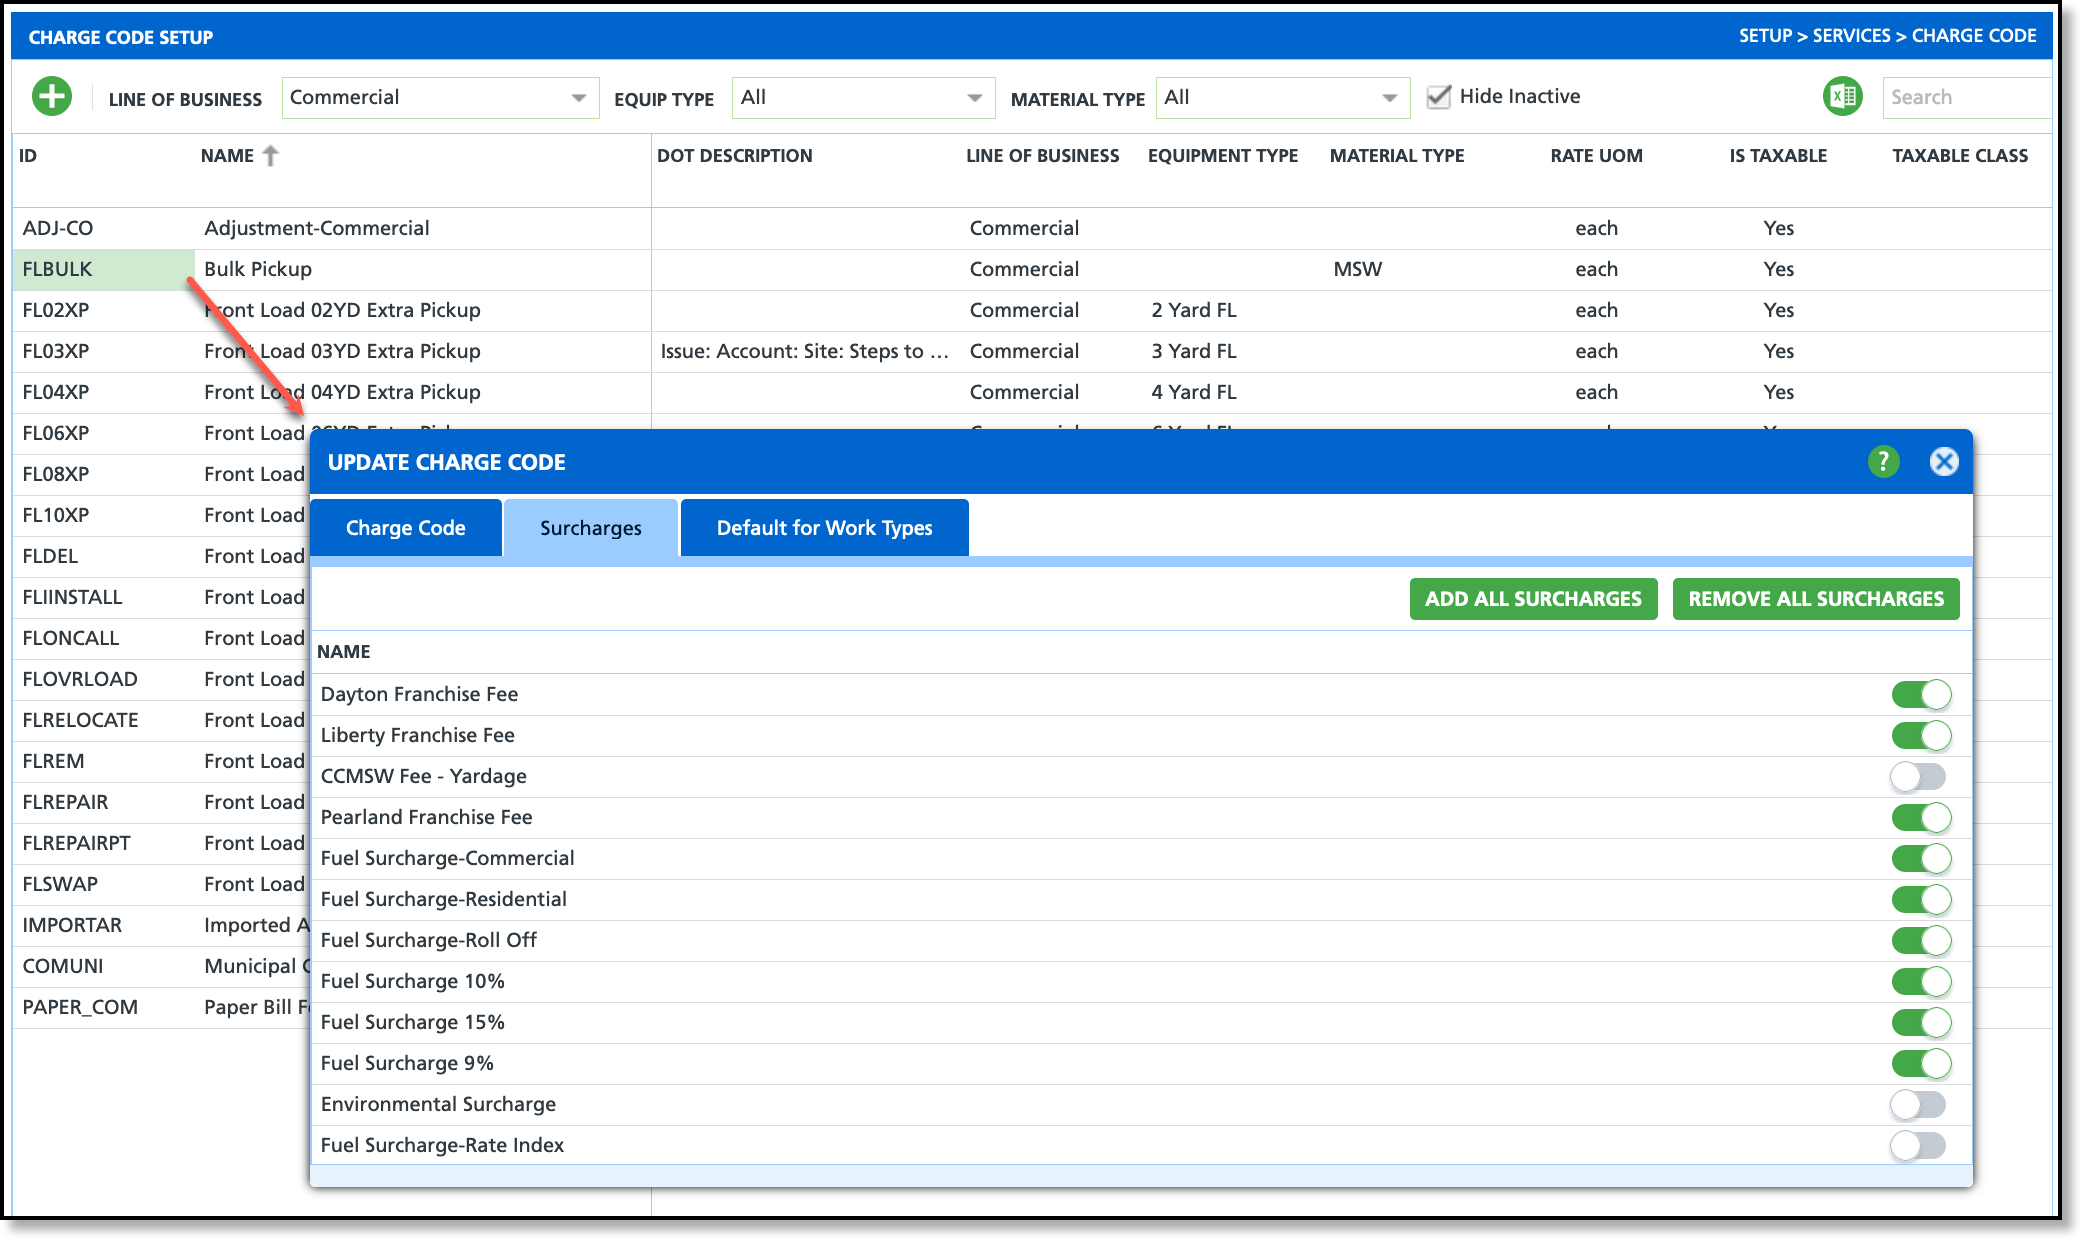This screenshot has width=2082, height=1240.
Task: Open the Default for Work Types tab
Action: (x=824, y=528)
